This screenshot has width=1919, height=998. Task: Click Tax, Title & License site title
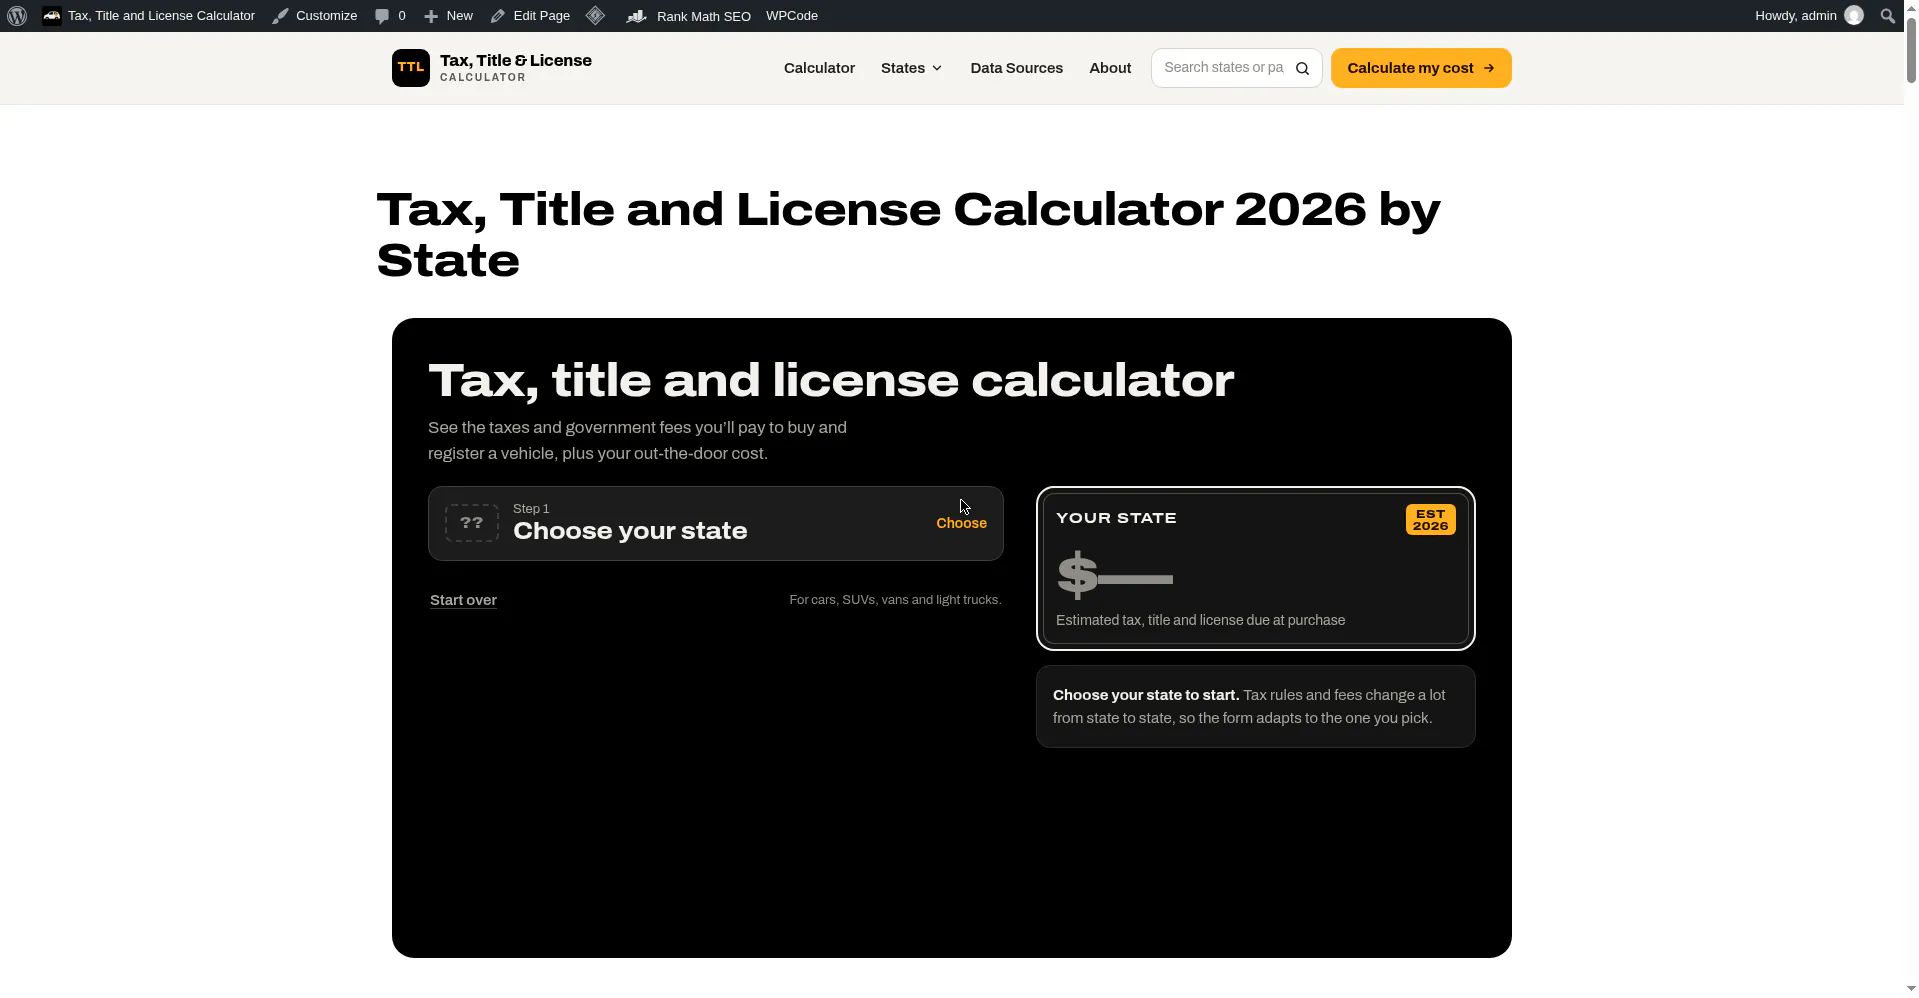click(x=516, y=60)
